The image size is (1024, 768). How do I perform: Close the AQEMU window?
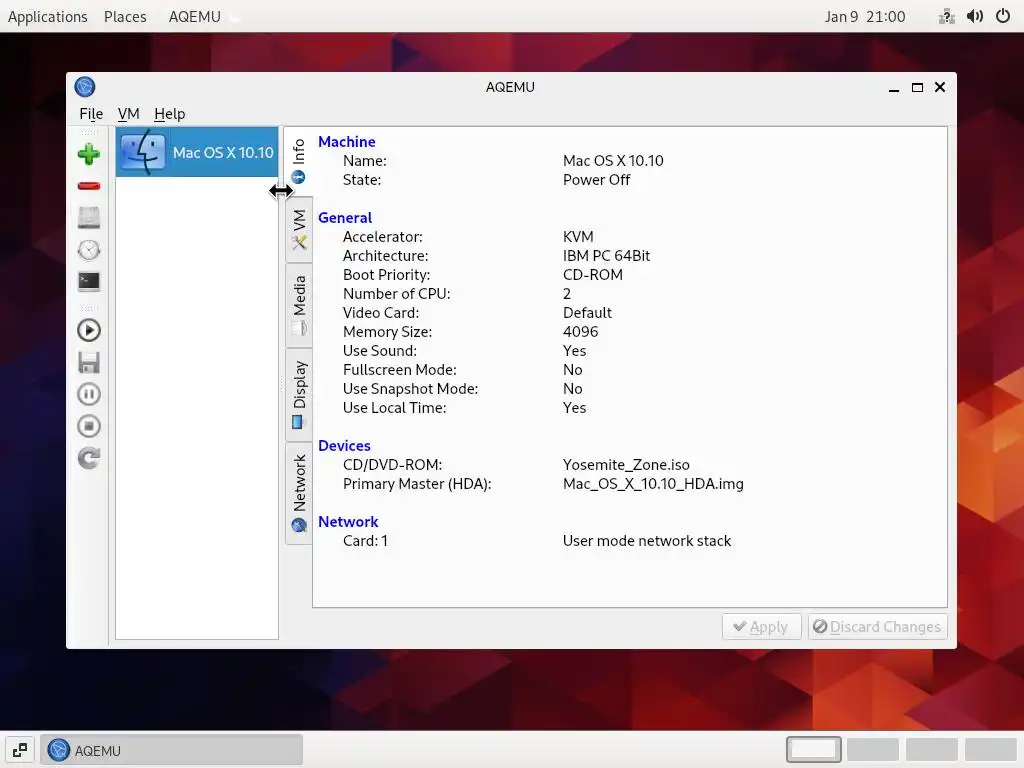[x=940, y=87]
